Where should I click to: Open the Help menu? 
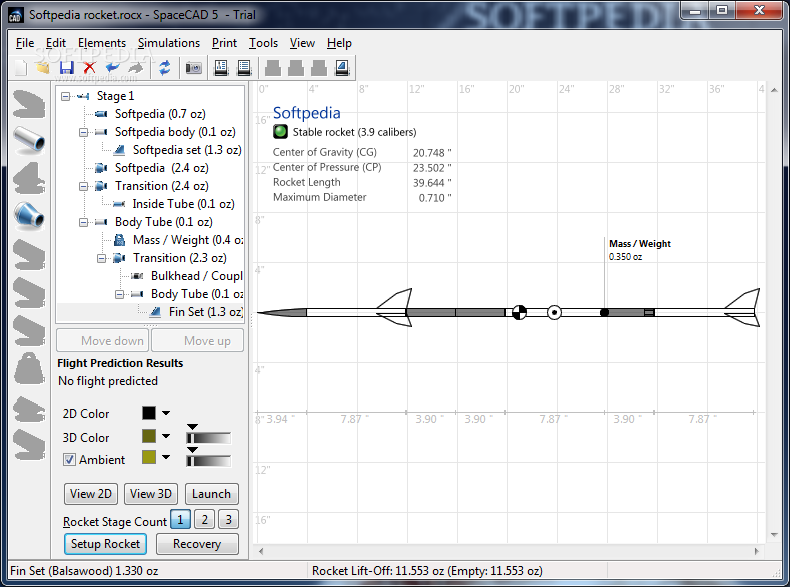(x=339, y=43)
